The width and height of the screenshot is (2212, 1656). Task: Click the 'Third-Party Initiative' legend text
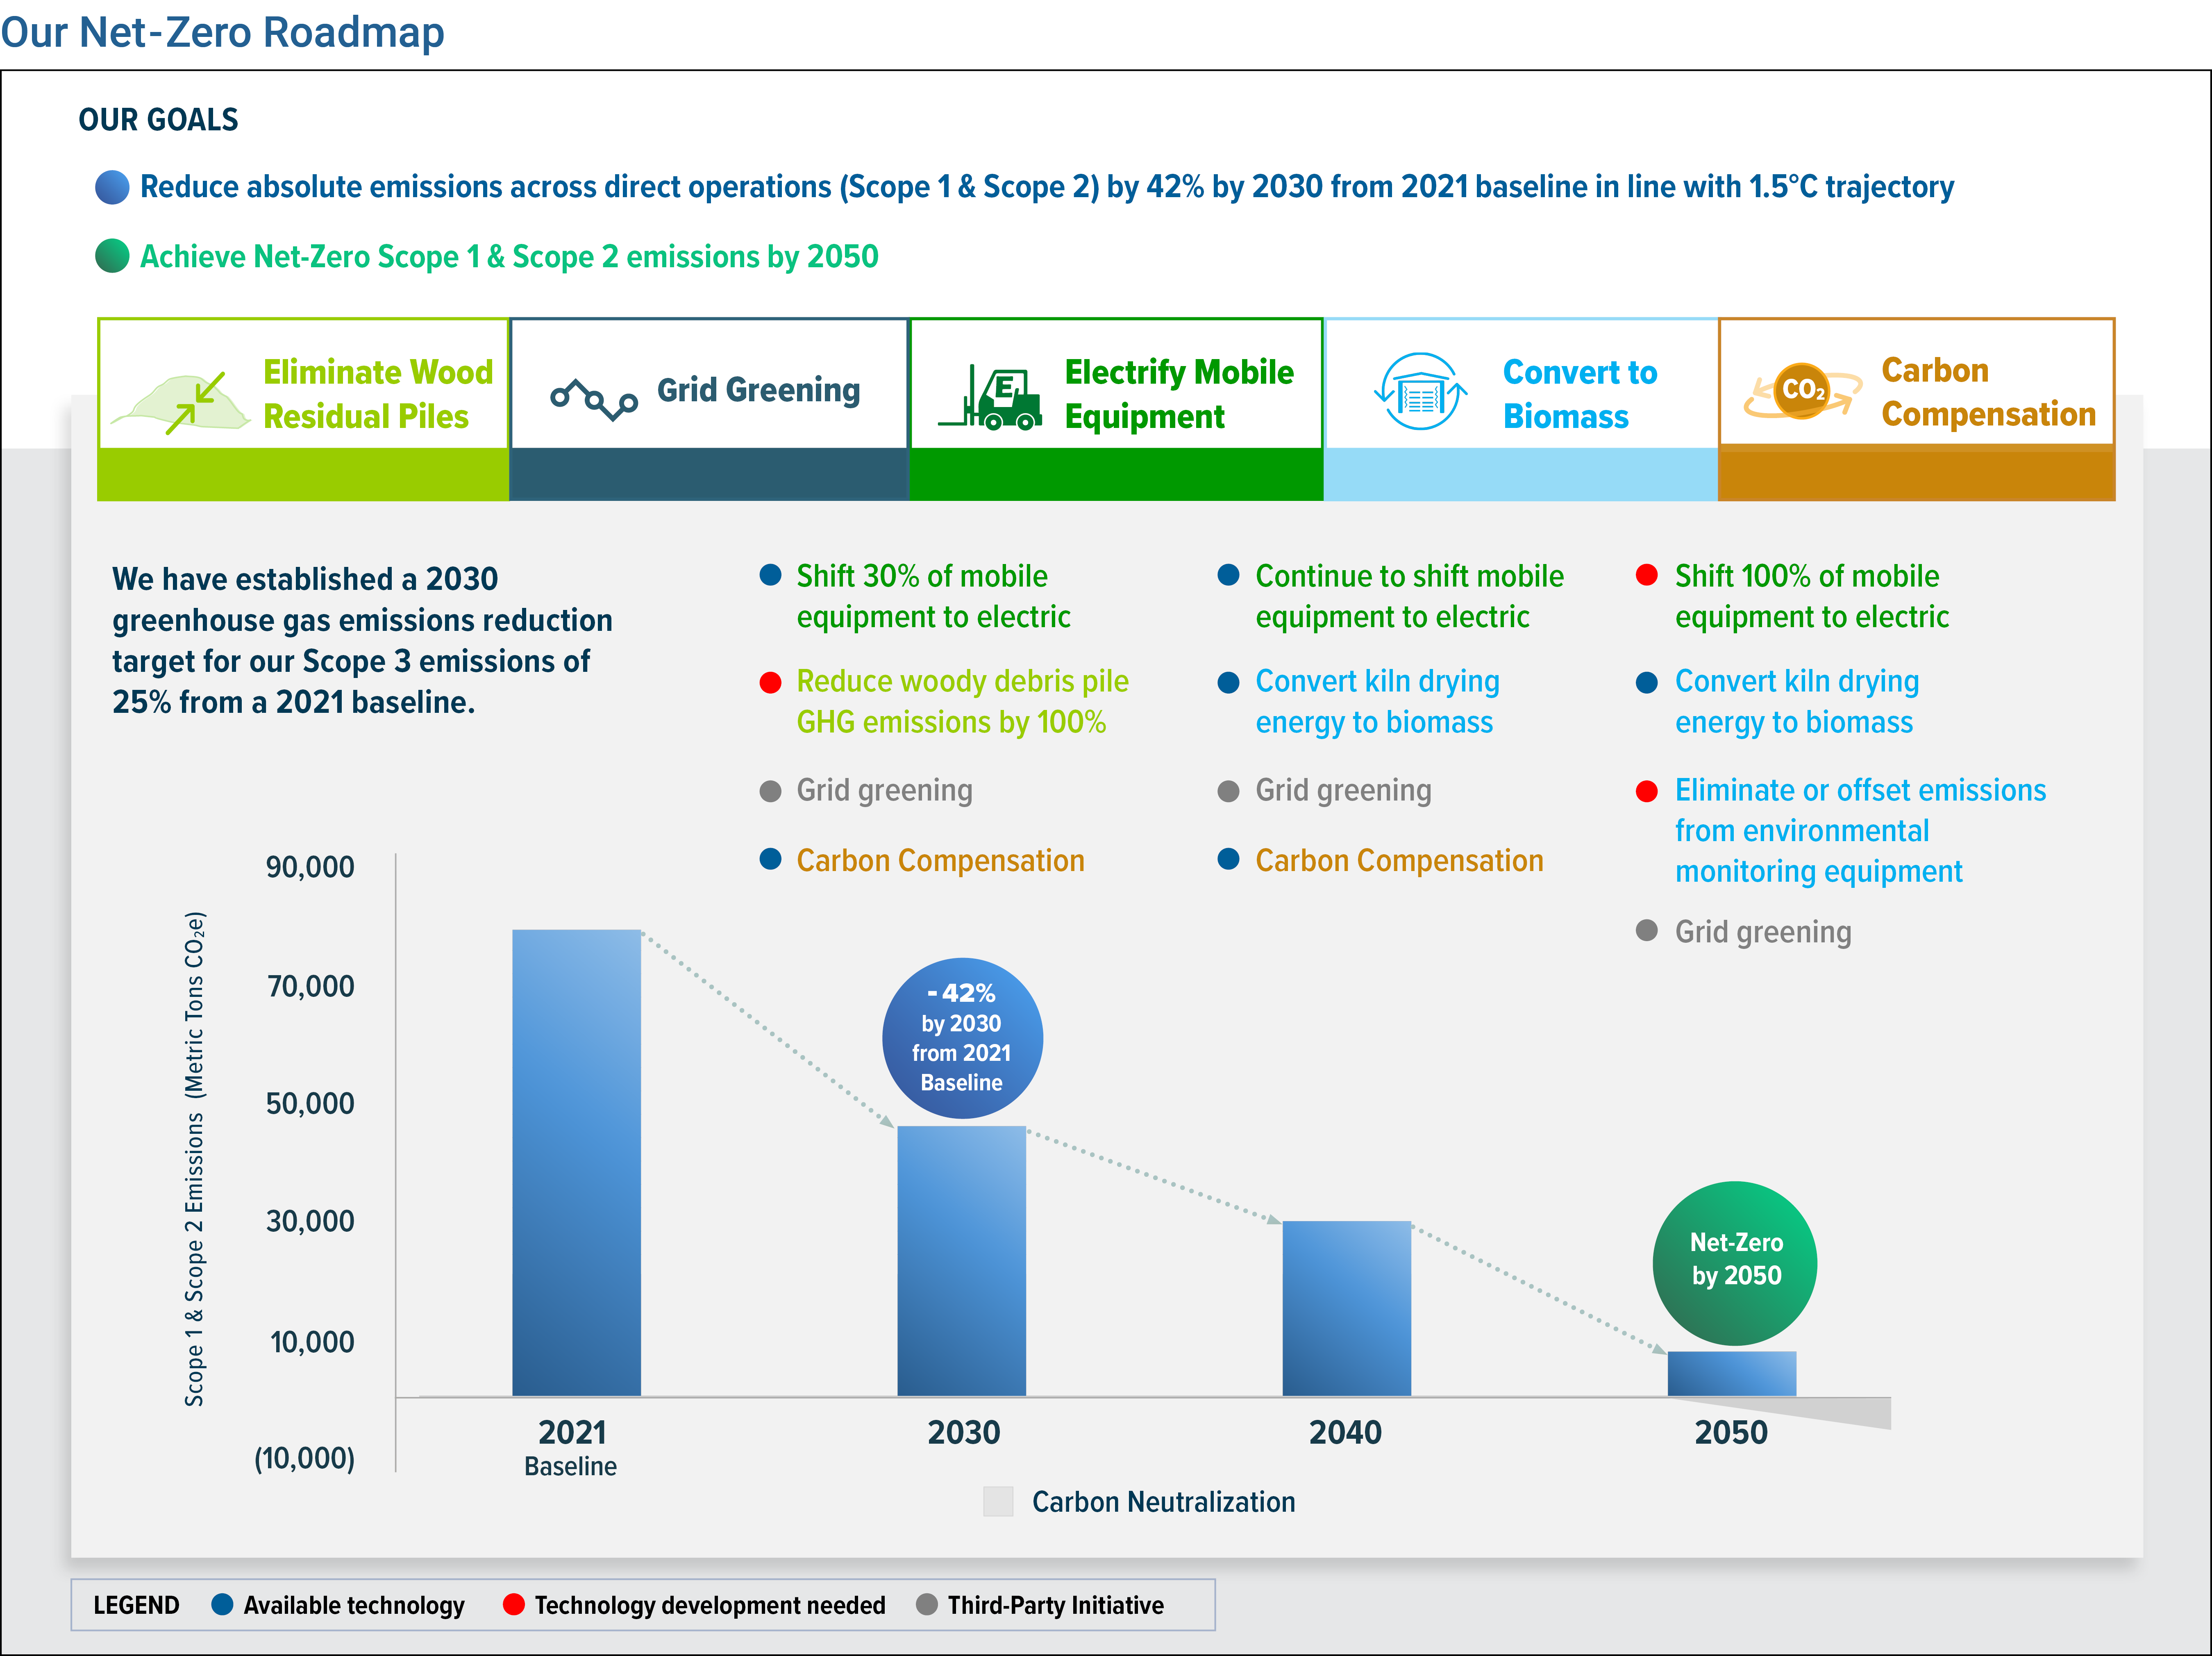1056,1605
